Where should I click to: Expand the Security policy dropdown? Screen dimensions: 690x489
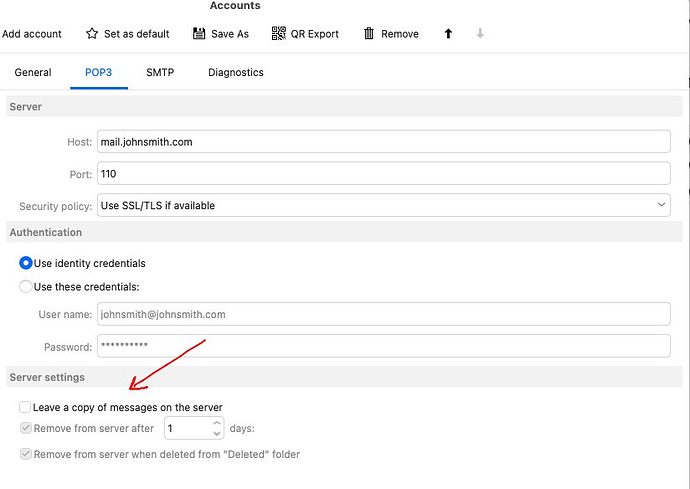pyautogui.click(x=383, y=206)
